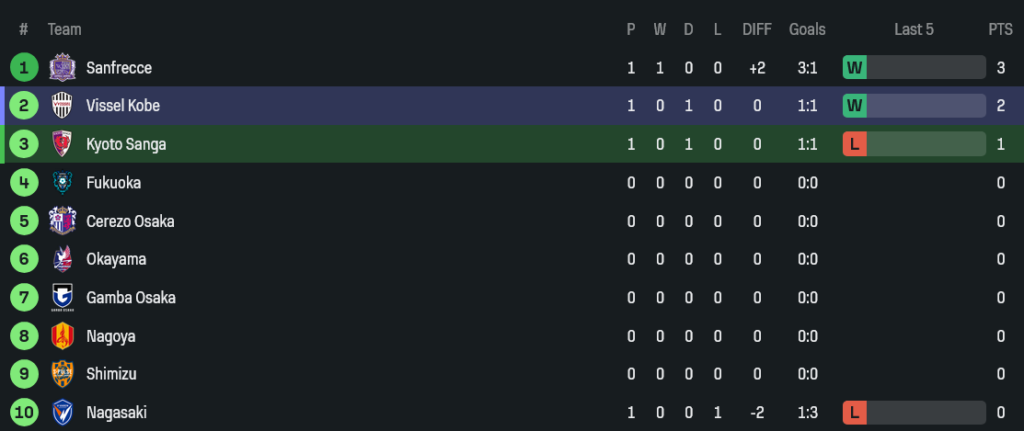This screenshot has height=431, width=1024.
Task: Click the Nagoya team crest
Action: click(x=62, y=336)
